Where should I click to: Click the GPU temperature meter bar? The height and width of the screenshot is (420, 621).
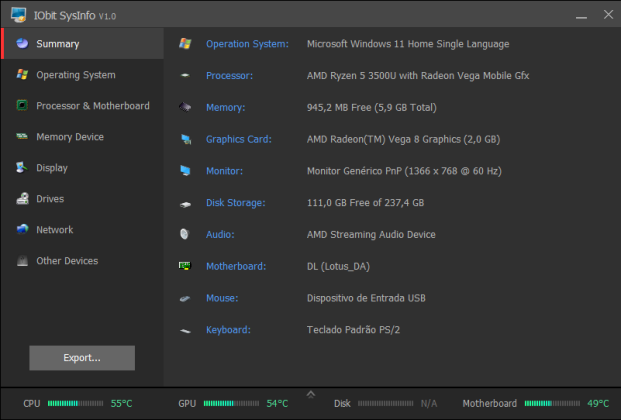pyautogui.click(x=231, y=403)
